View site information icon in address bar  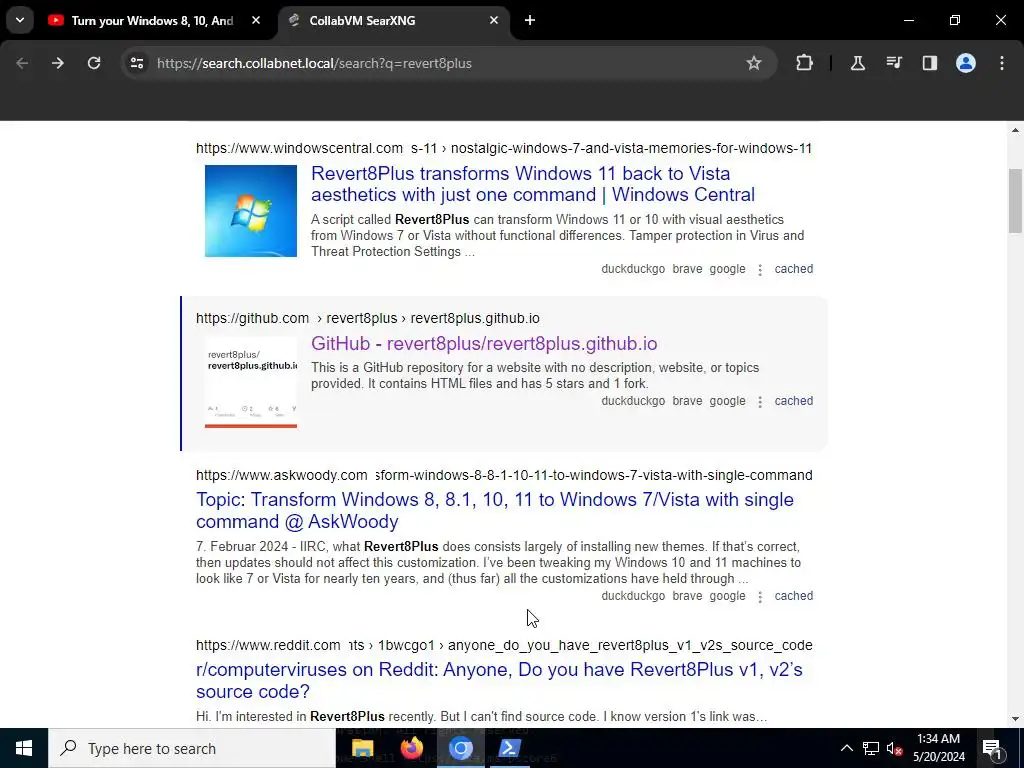[x=136, y=63]
